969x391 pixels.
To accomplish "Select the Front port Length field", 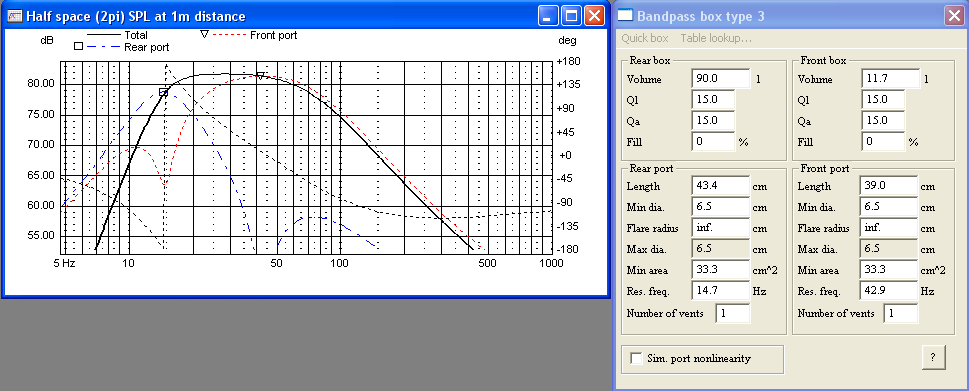I will [889, 186].
